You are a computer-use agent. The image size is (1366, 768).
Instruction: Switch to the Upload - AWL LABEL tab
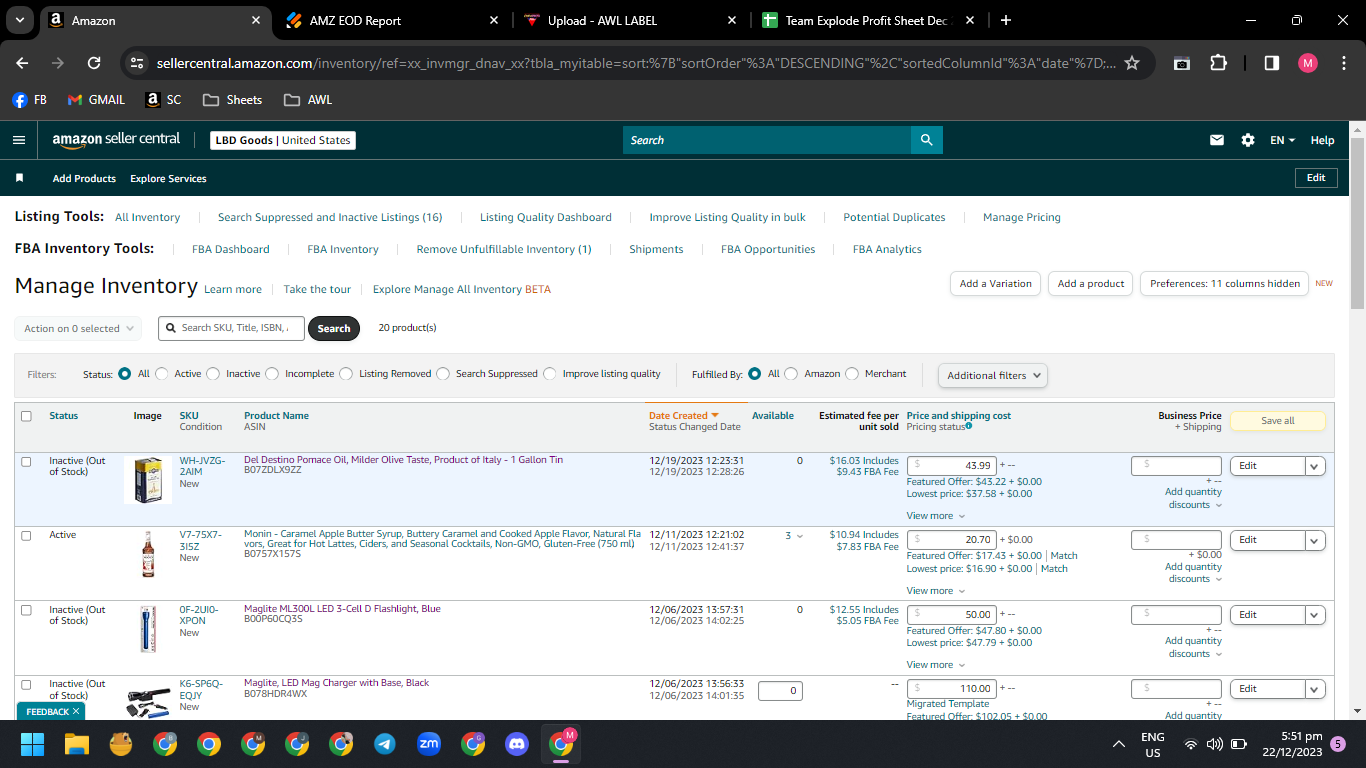632,20
